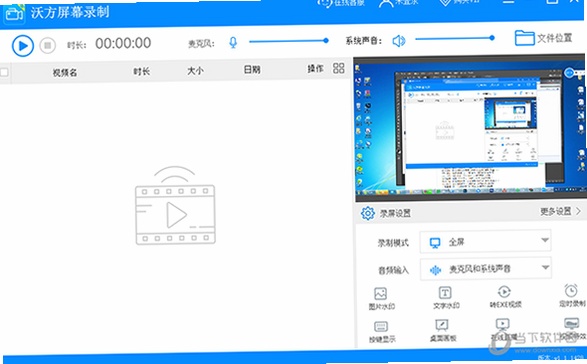Open the 文字水印 text watermark tool
587x364 pixels.
(x=445, y=297)
